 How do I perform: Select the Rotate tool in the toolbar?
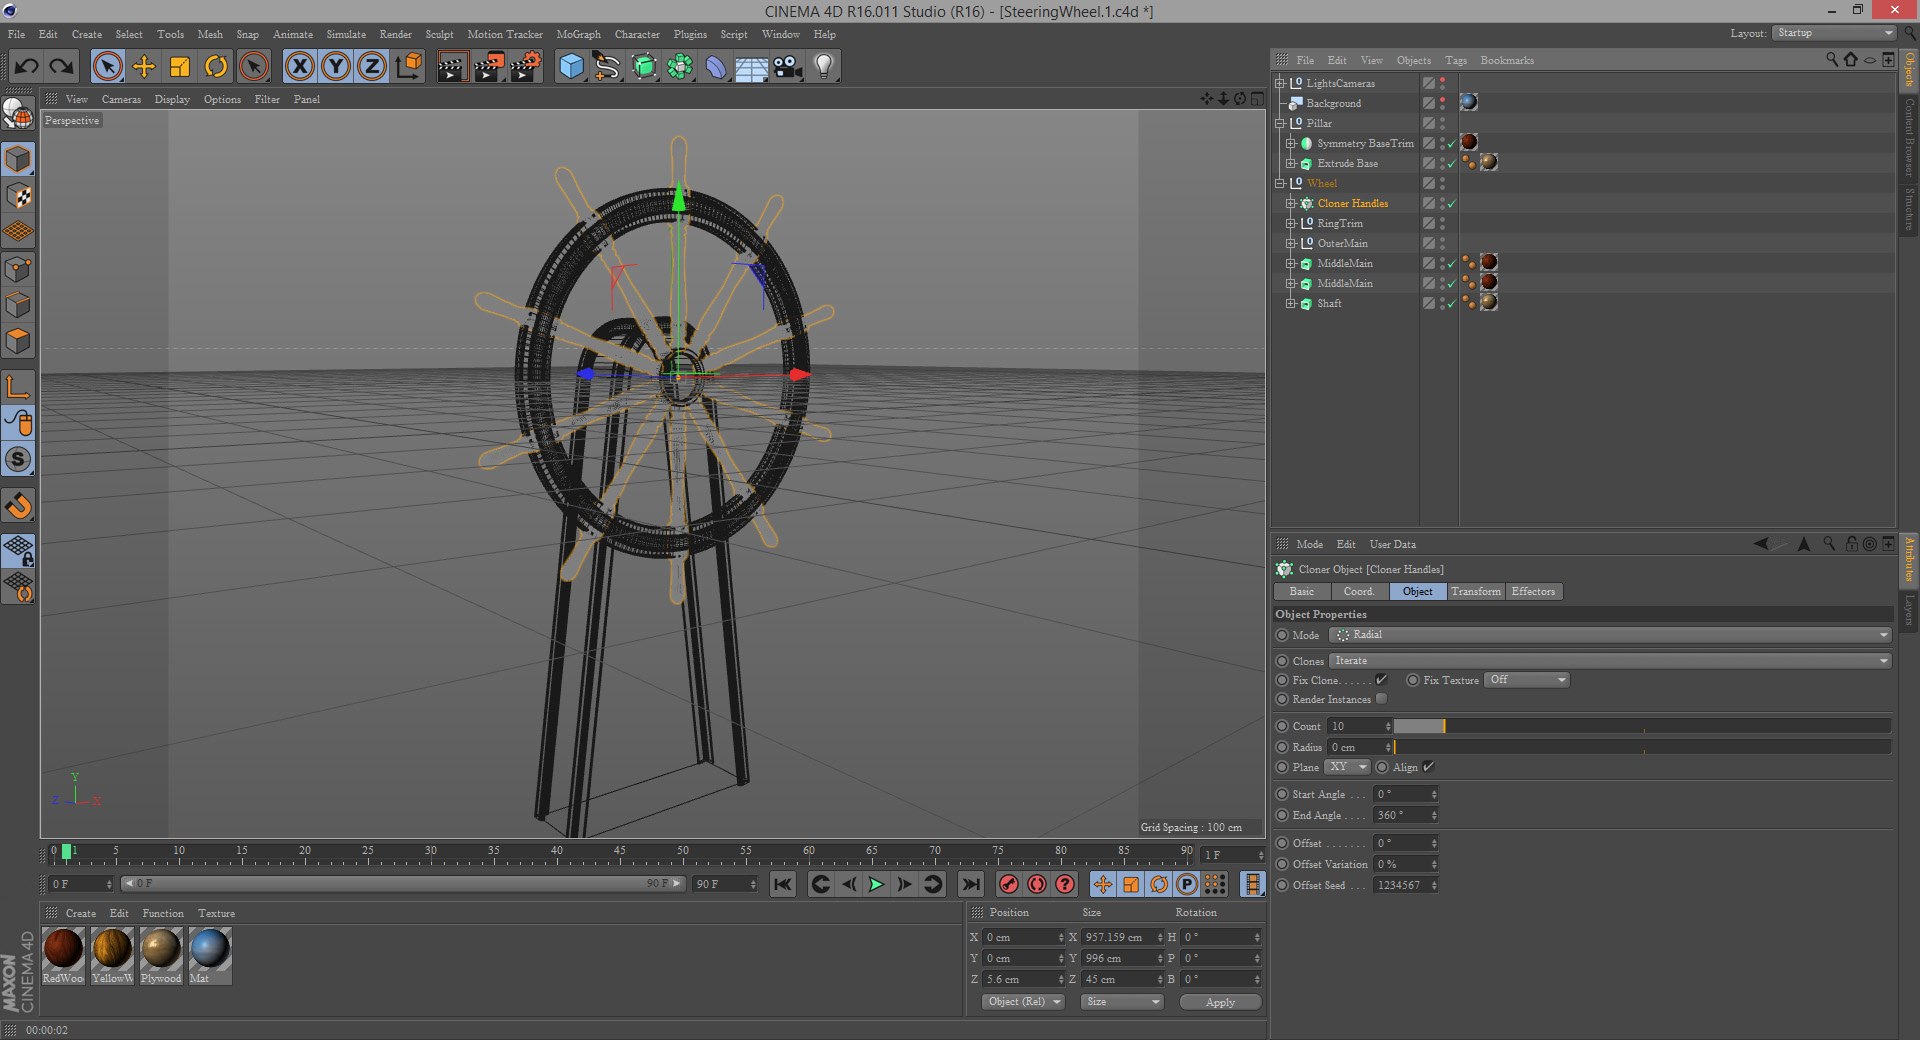216,67
